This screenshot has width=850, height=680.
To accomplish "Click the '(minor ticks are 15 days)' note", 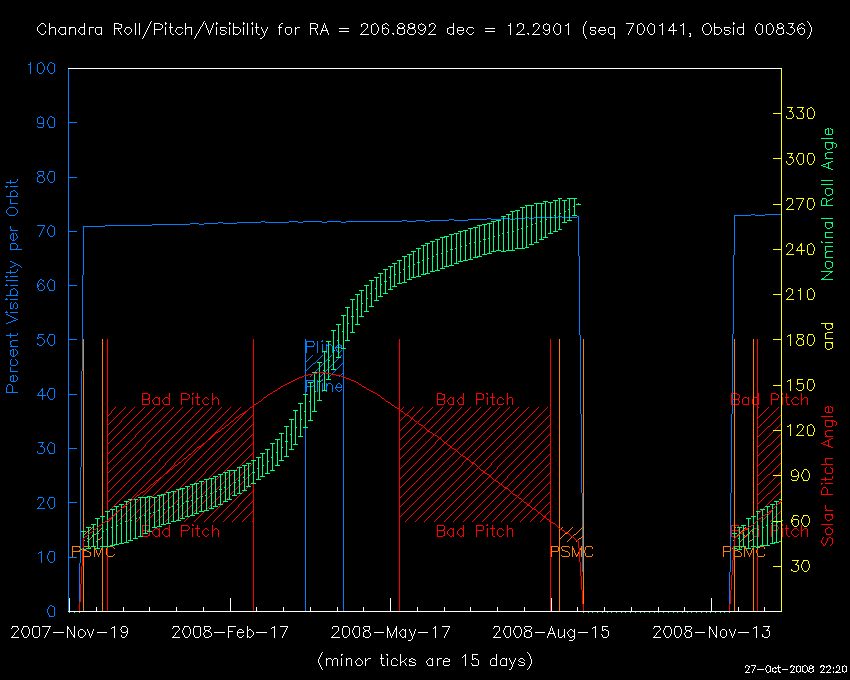I will point(424,661).
